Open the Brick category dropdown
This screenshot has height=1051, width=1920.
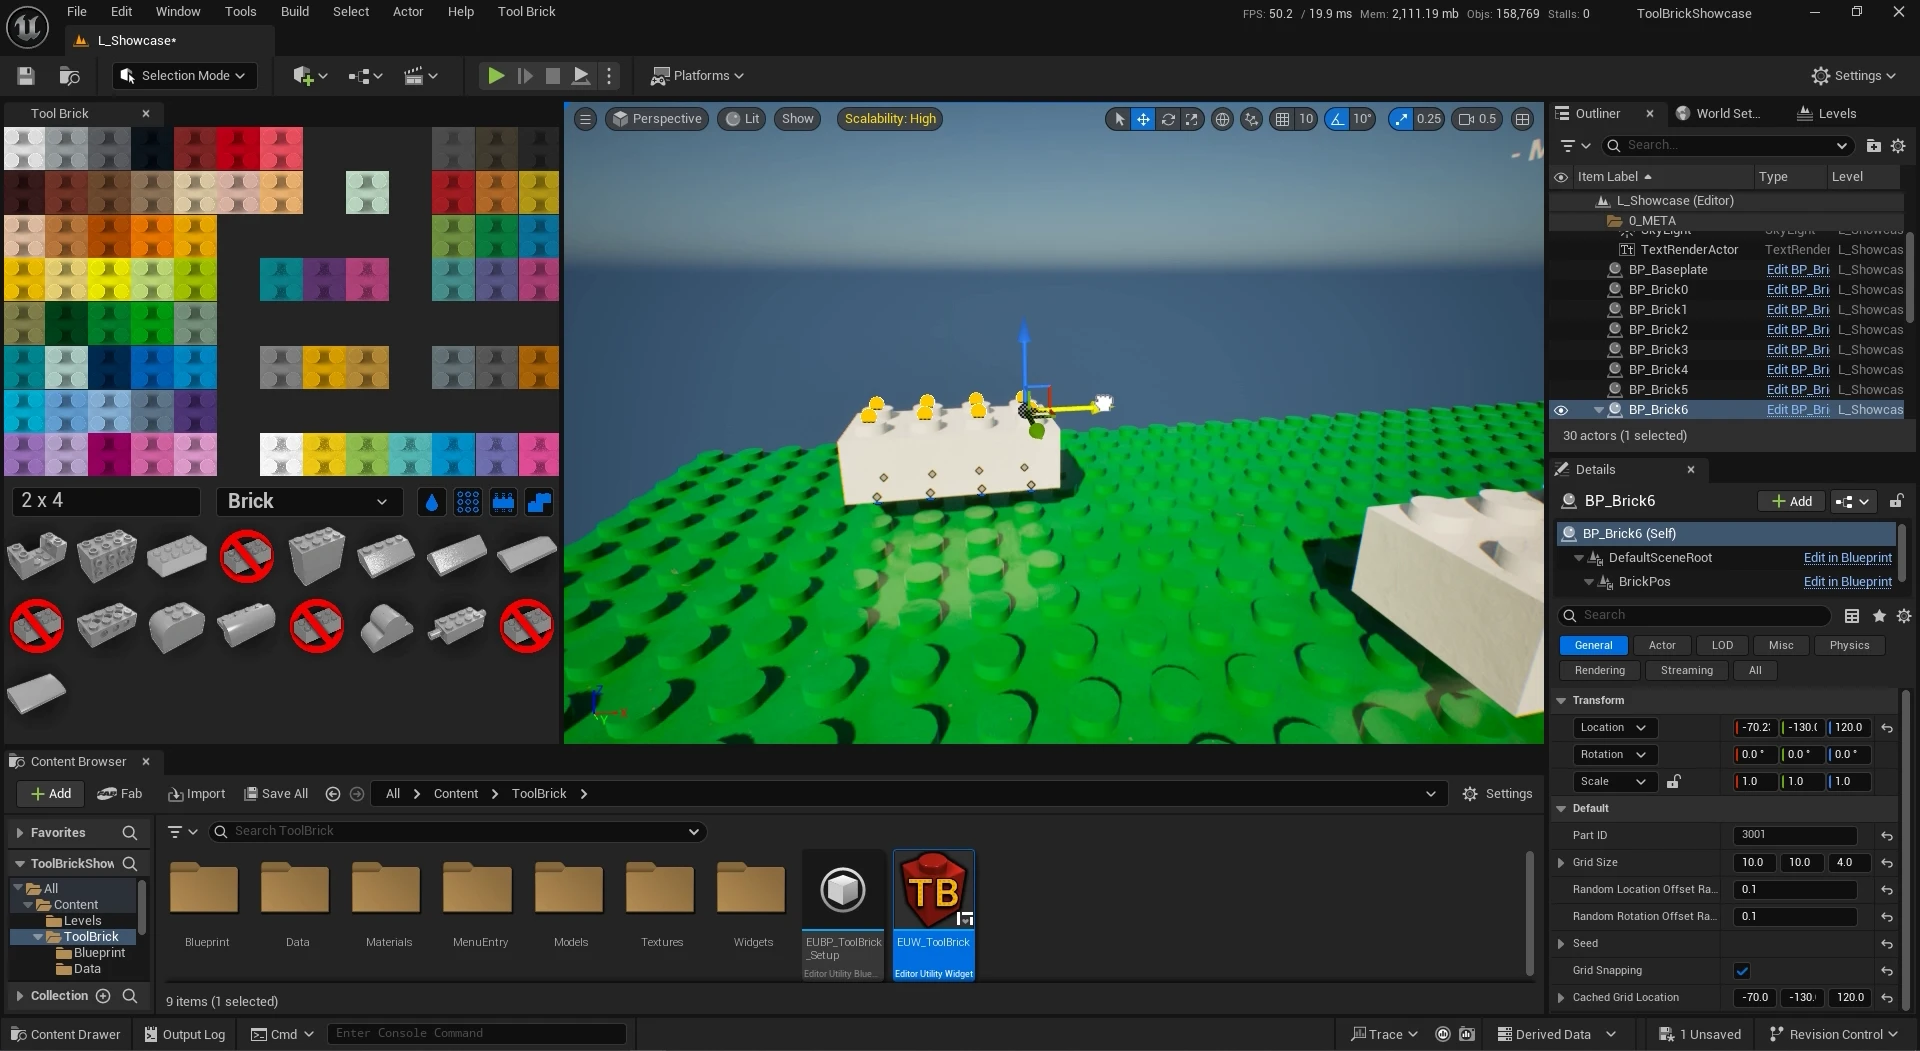click(309, 502)
